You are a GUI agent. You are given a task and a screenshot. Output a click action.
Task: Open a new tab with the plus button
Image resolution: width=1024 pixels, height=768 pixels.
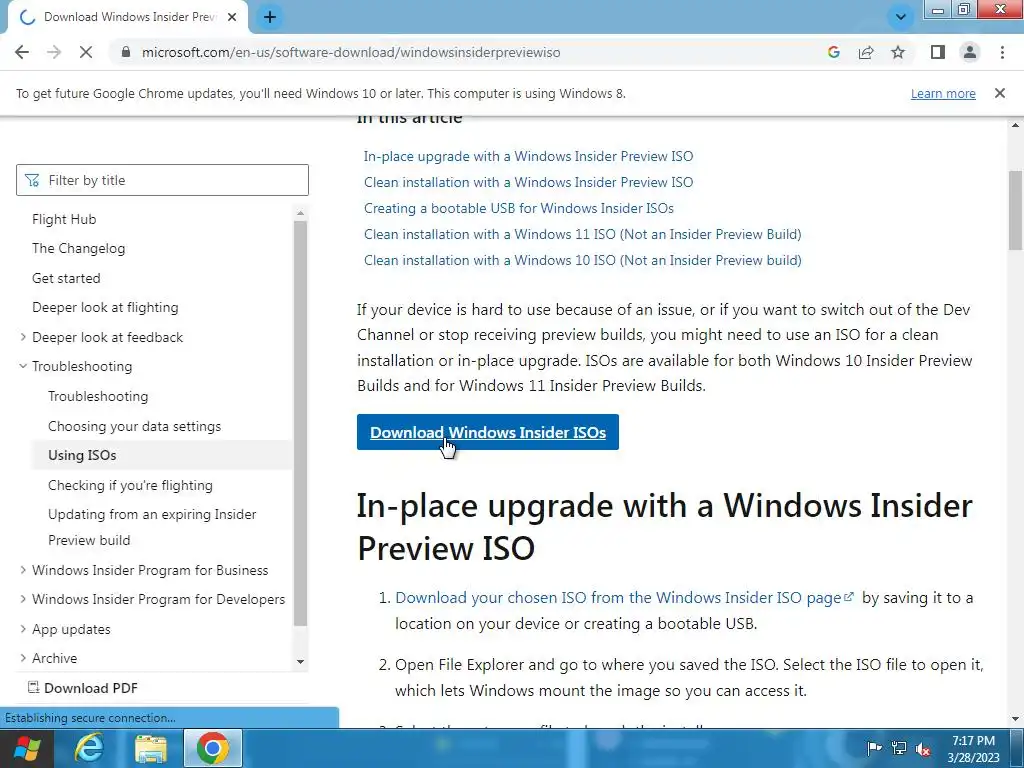click(x=270, y=17)
